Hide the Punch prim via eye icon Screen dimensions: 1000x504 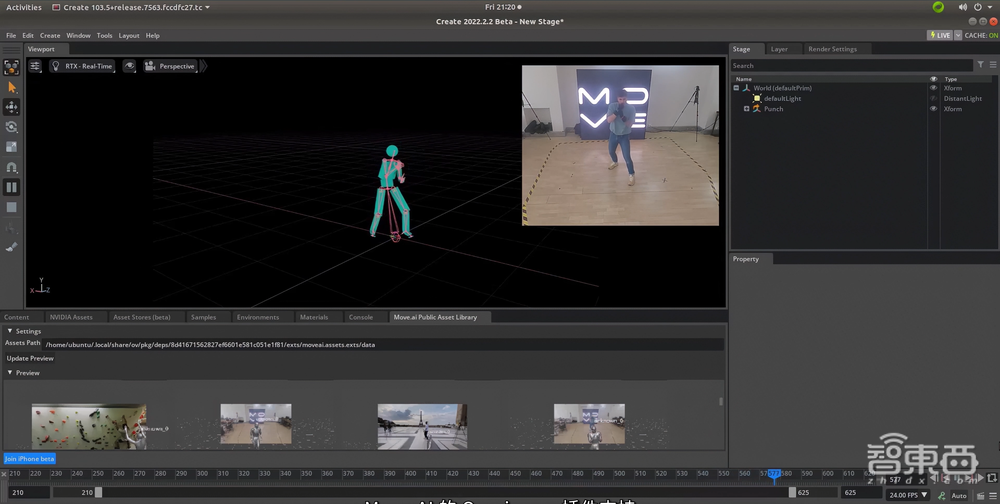click(x=934, y=109)
